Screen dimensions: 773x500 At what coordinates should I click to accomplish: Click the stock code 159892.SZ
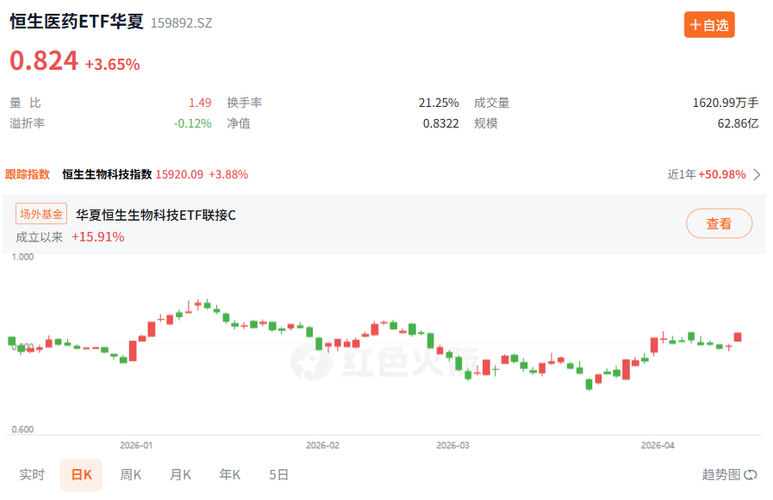click(x=182, y=22)
